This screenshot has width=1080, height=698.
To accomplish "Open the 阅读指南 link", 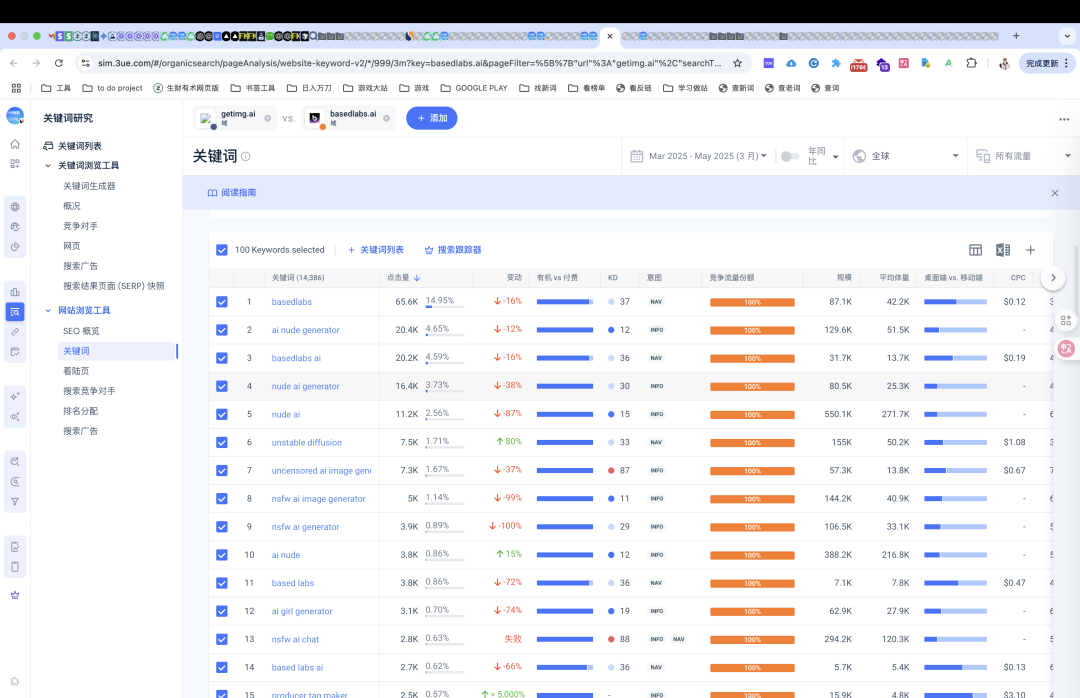I will (x=231, y=193).
